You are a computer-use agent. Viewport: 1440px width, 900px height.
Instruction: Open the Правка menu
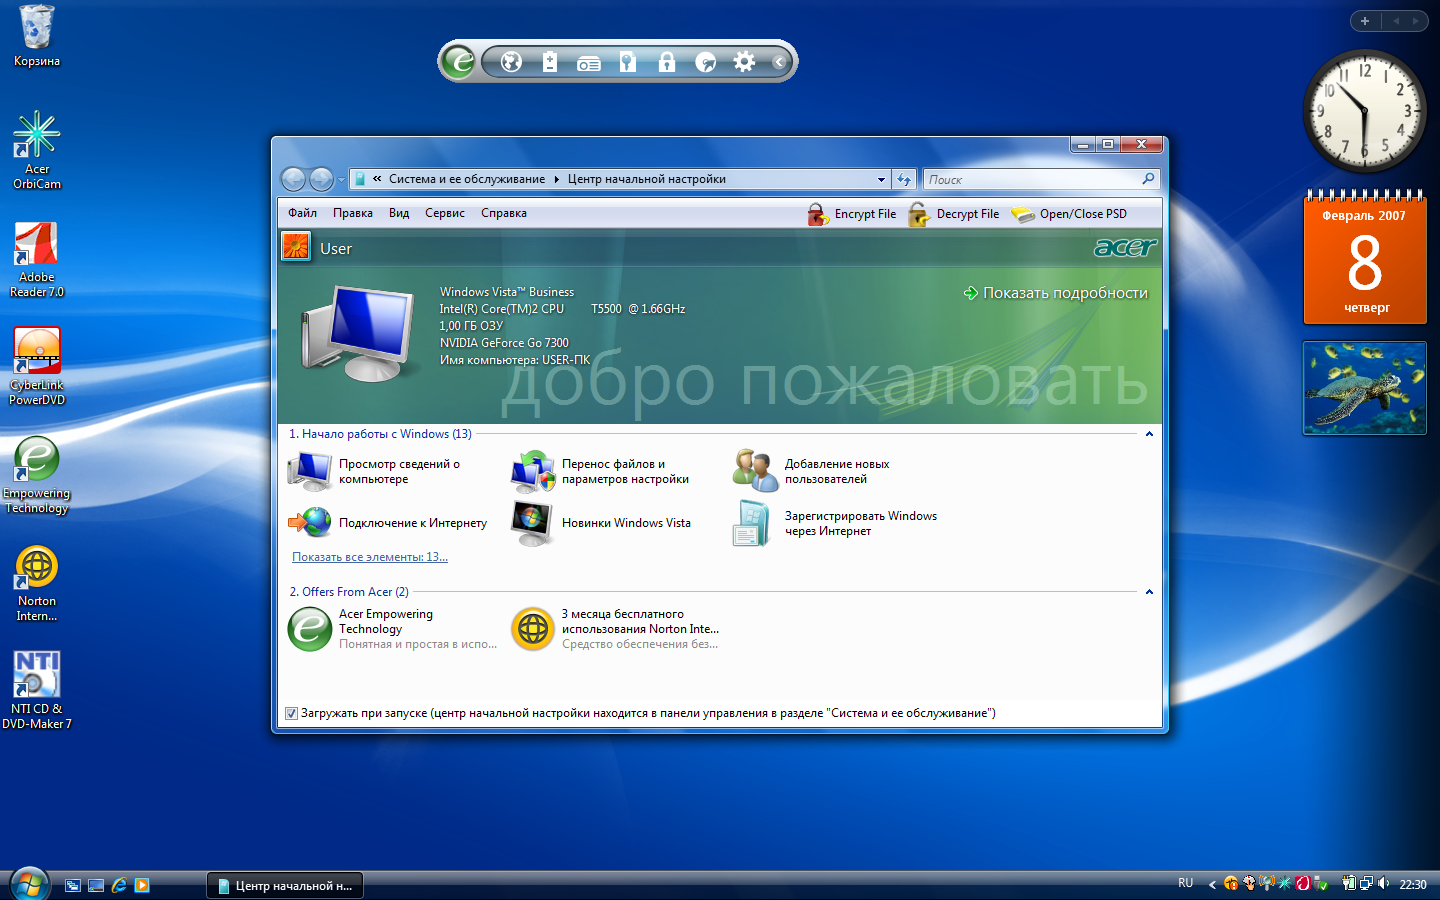coord(353,213)
